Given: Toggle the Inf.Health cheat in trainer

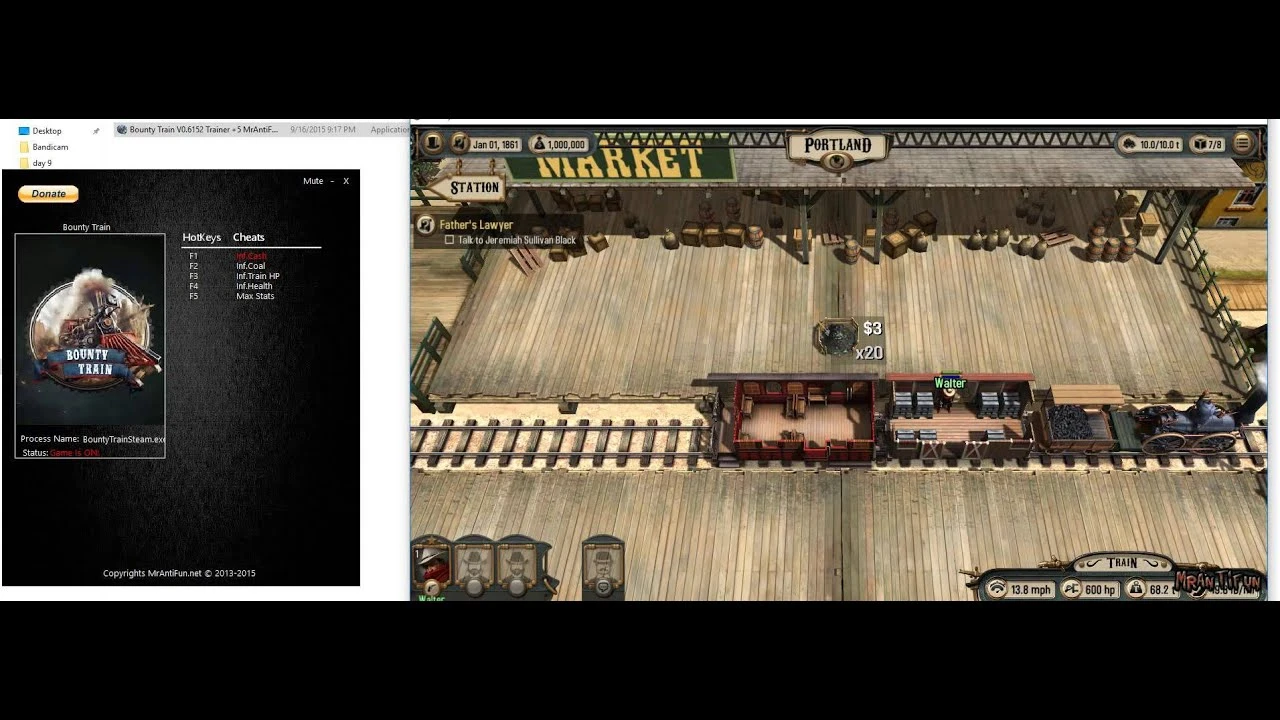Looking at the screenshot, I should (x=254, y=286).
